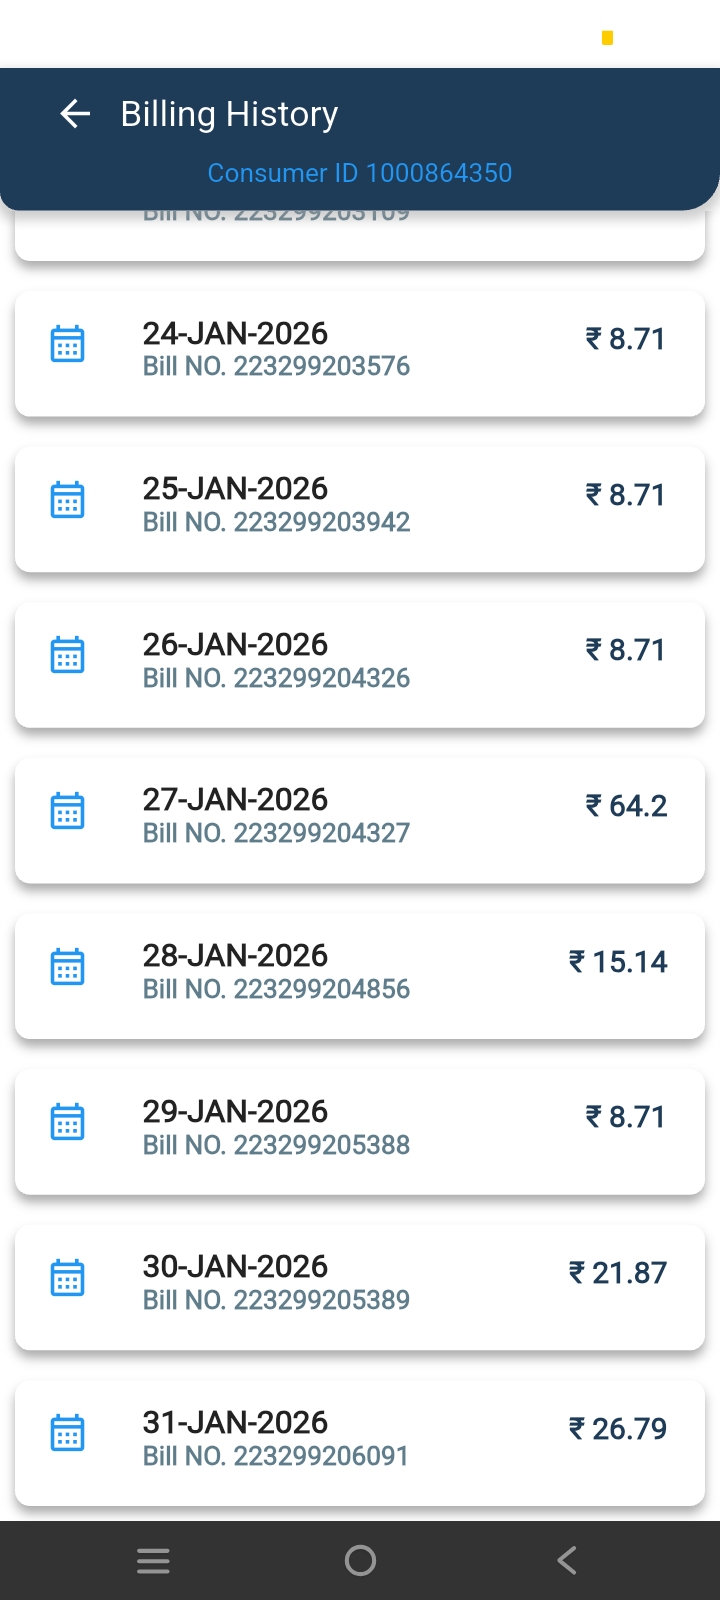
Task: Open the 30-JAN-2026 date entry
Action: [235, 1267]
